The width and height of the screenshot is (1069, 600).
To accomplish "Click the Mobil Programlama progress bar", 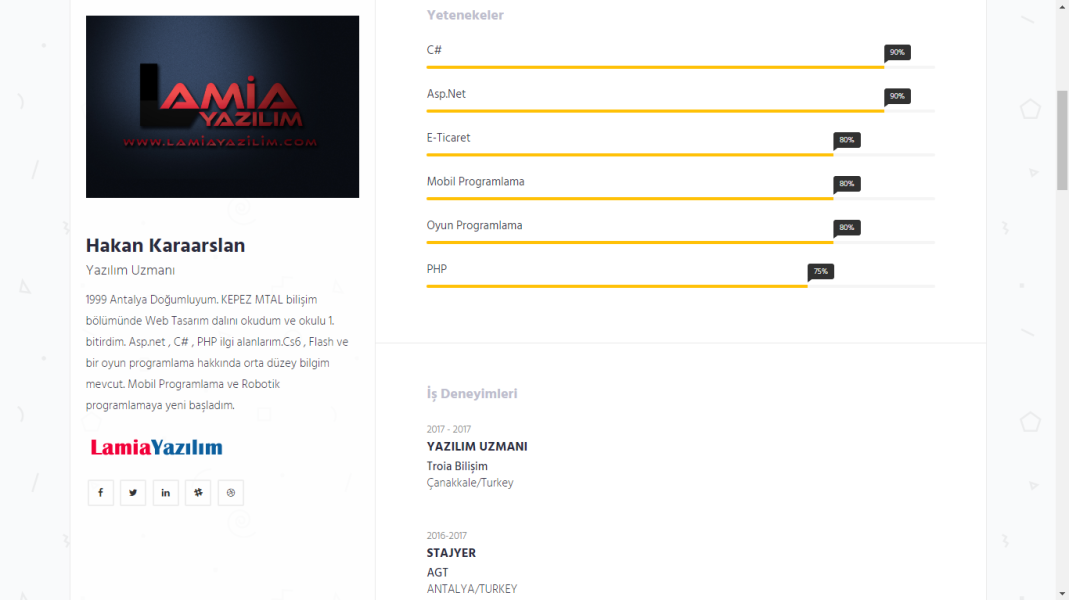I will tap(630, 199).
